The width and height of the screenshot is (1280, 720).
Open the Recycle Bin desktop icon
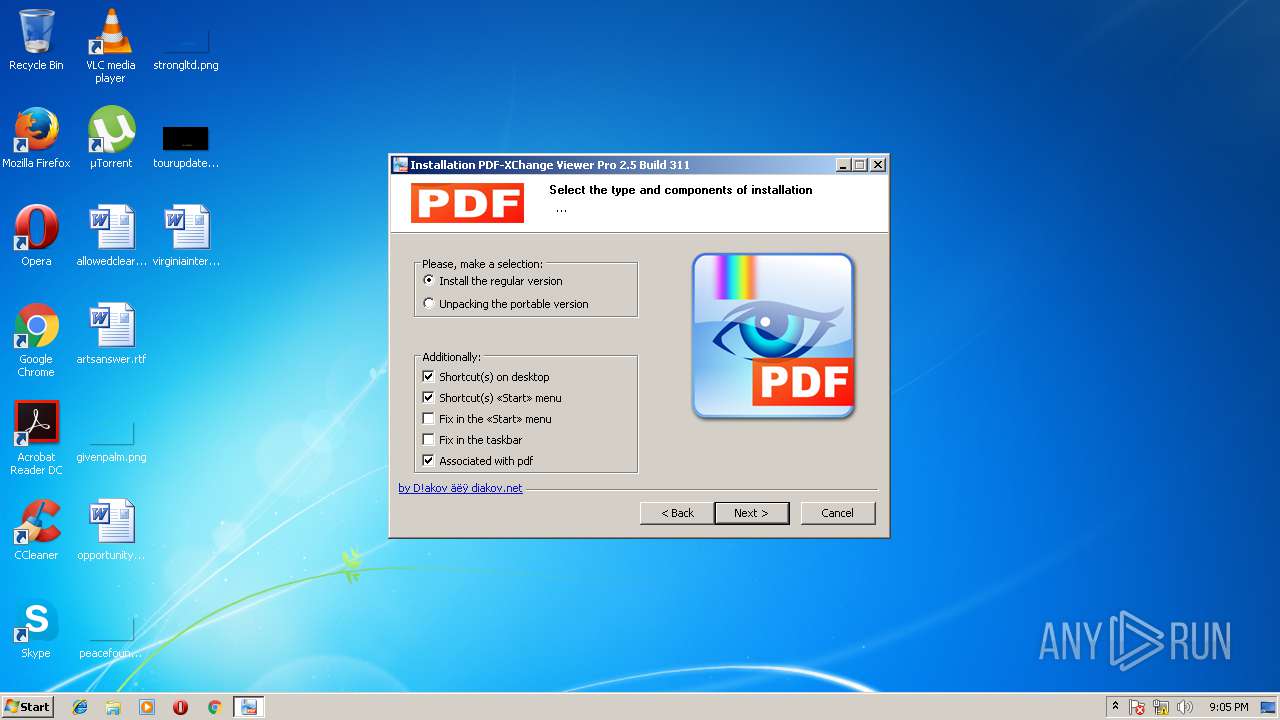[x=36, y=40]
